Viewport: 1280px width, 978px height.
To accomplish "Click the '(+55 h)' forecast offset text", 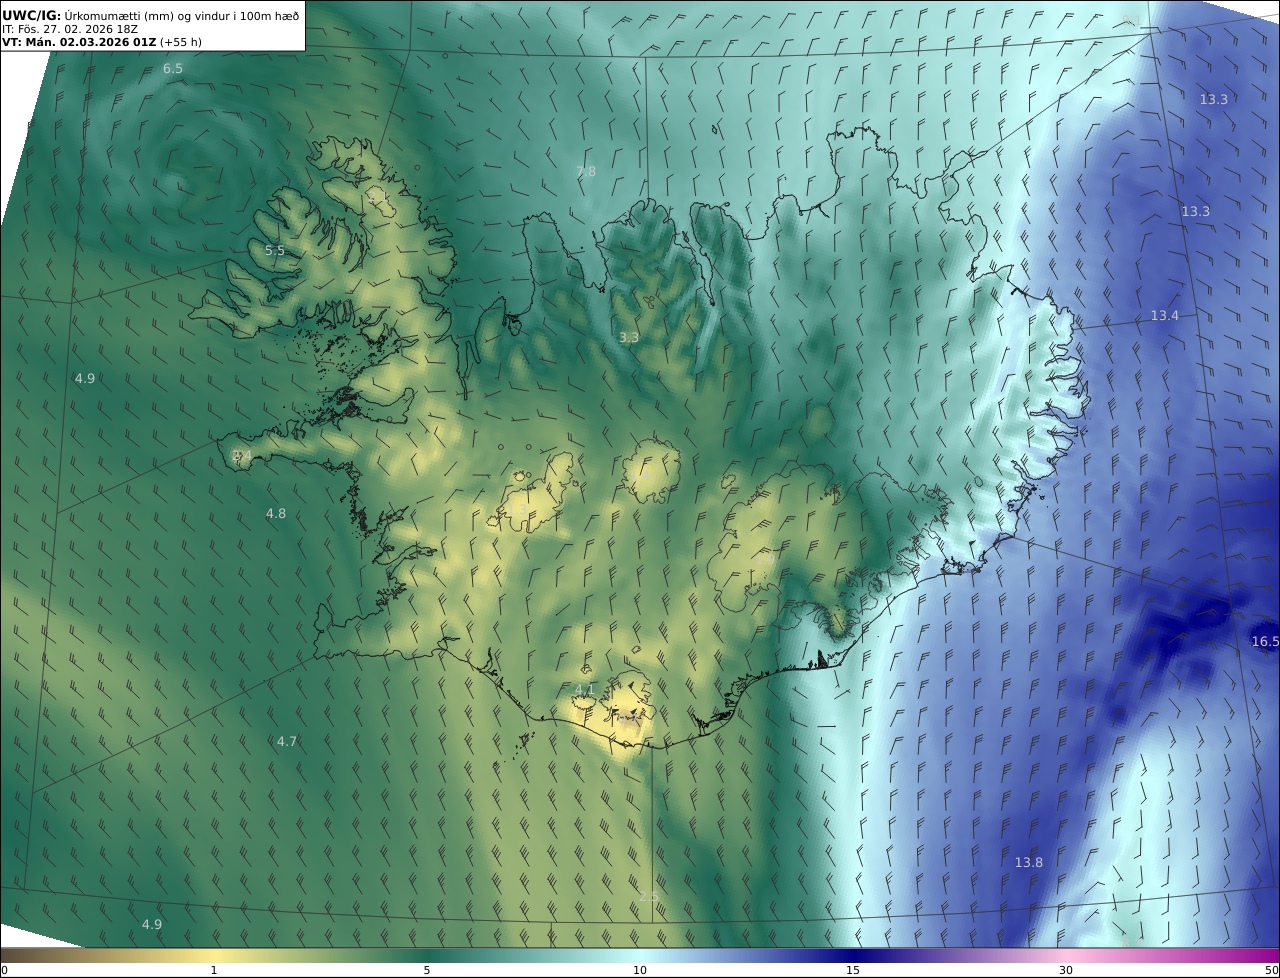I will (180, 43).
